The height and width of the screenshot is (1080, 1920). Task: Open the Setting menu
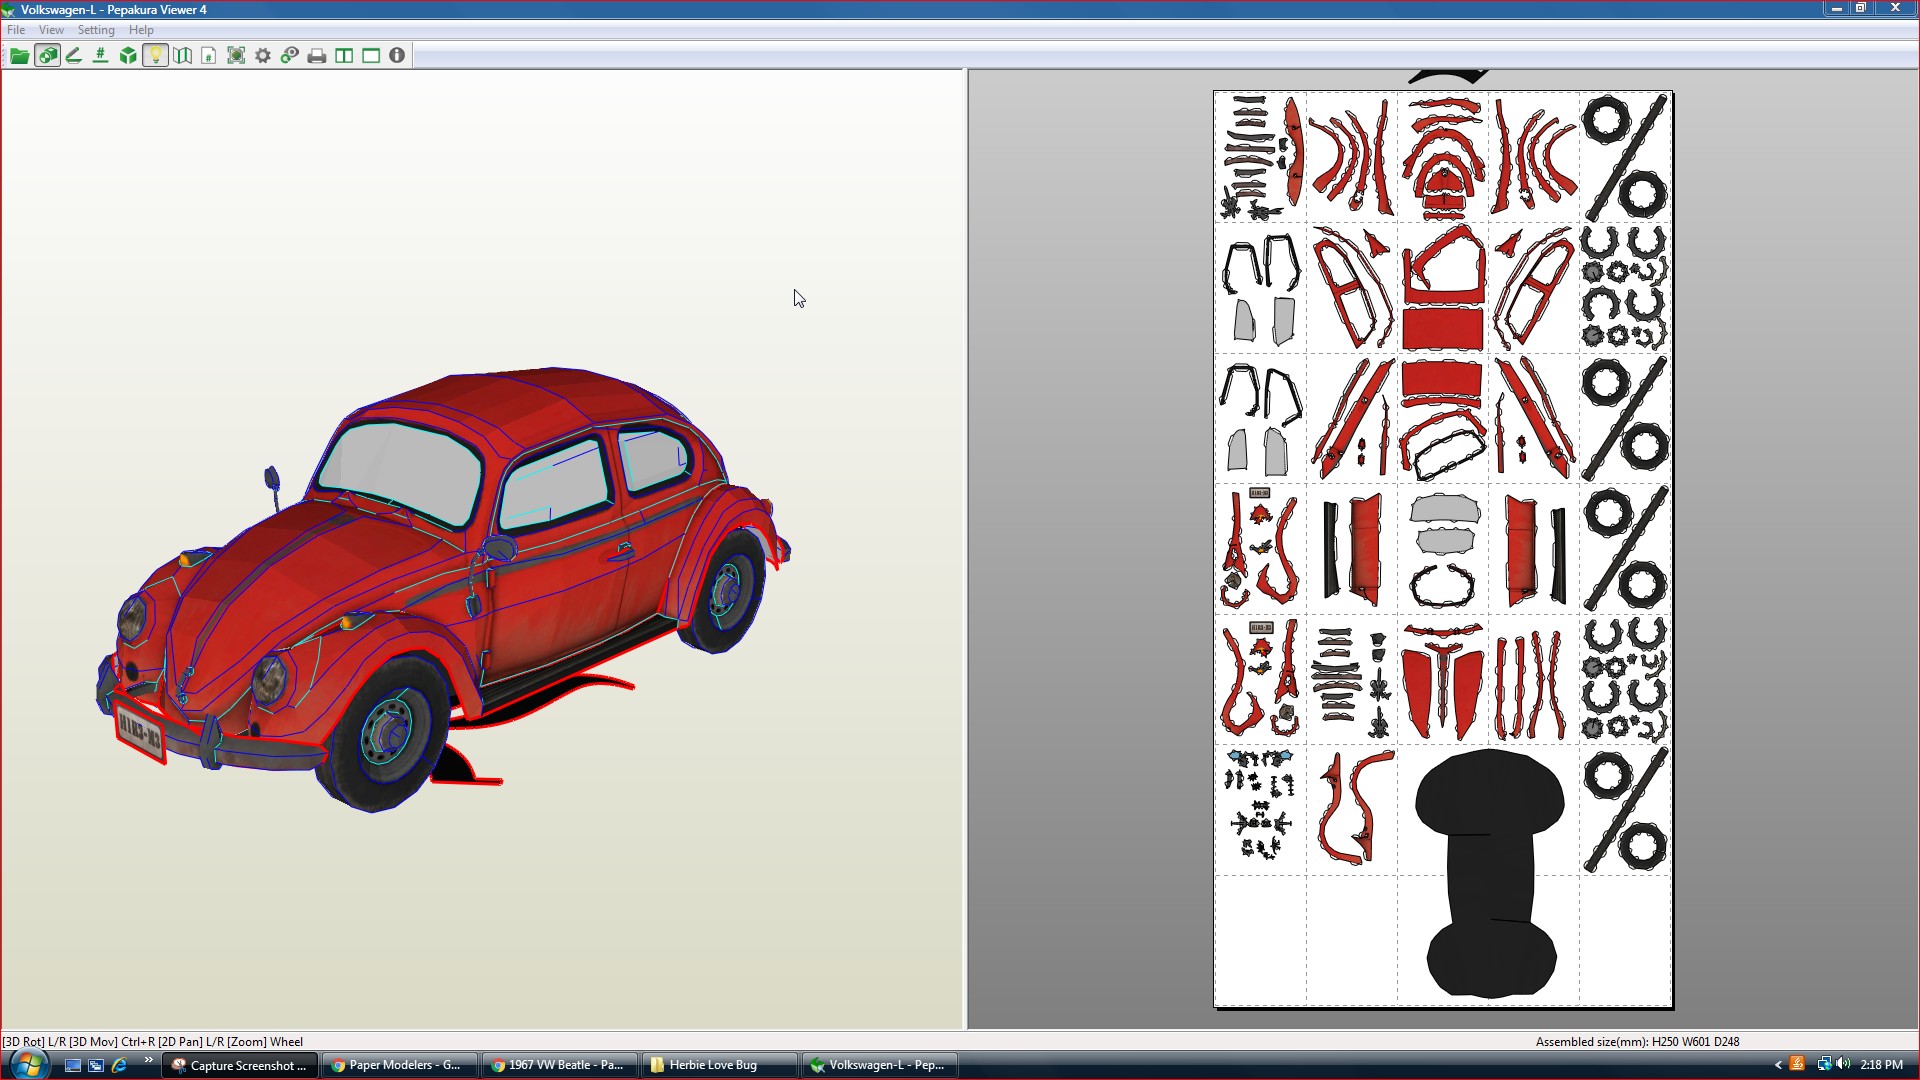point(96,30)
